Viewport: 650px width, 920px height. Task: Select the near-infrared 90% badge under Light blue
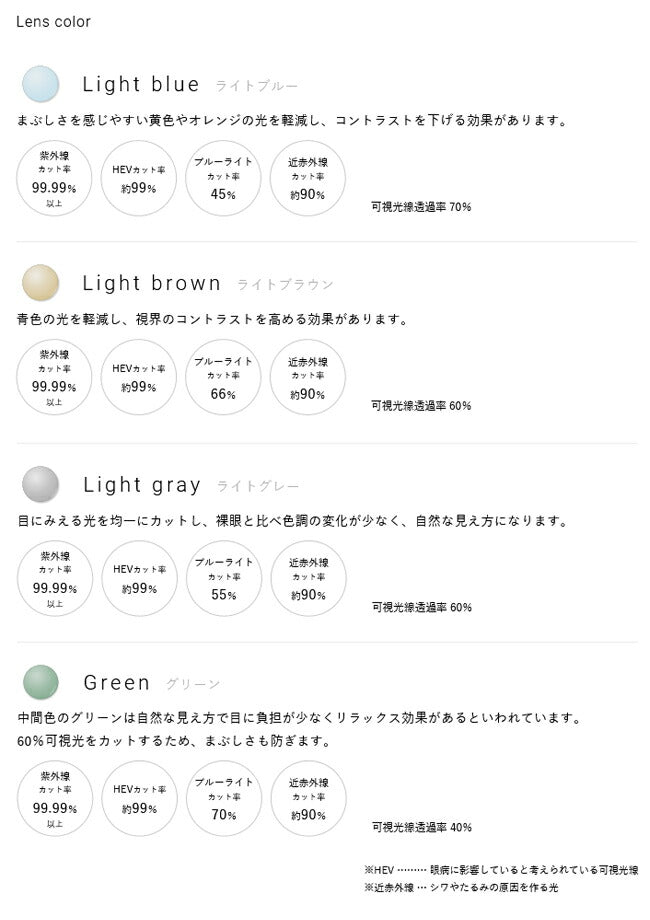(308, 178)
